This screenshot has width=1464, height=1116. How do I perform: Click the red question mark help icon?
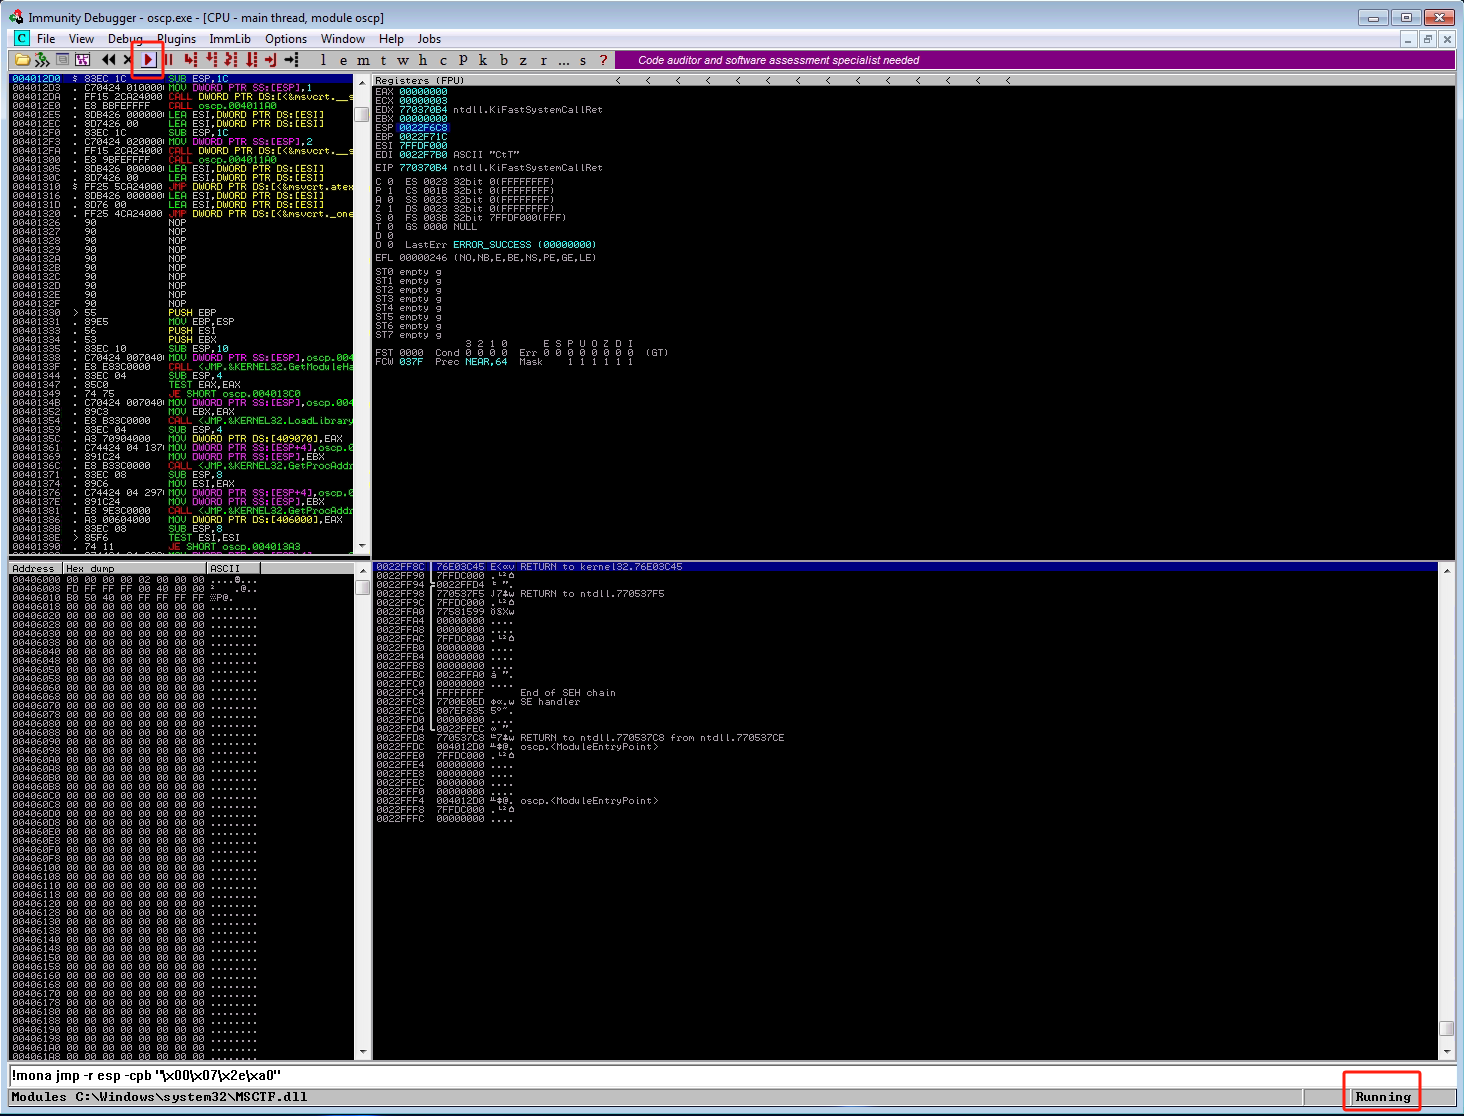603,60
